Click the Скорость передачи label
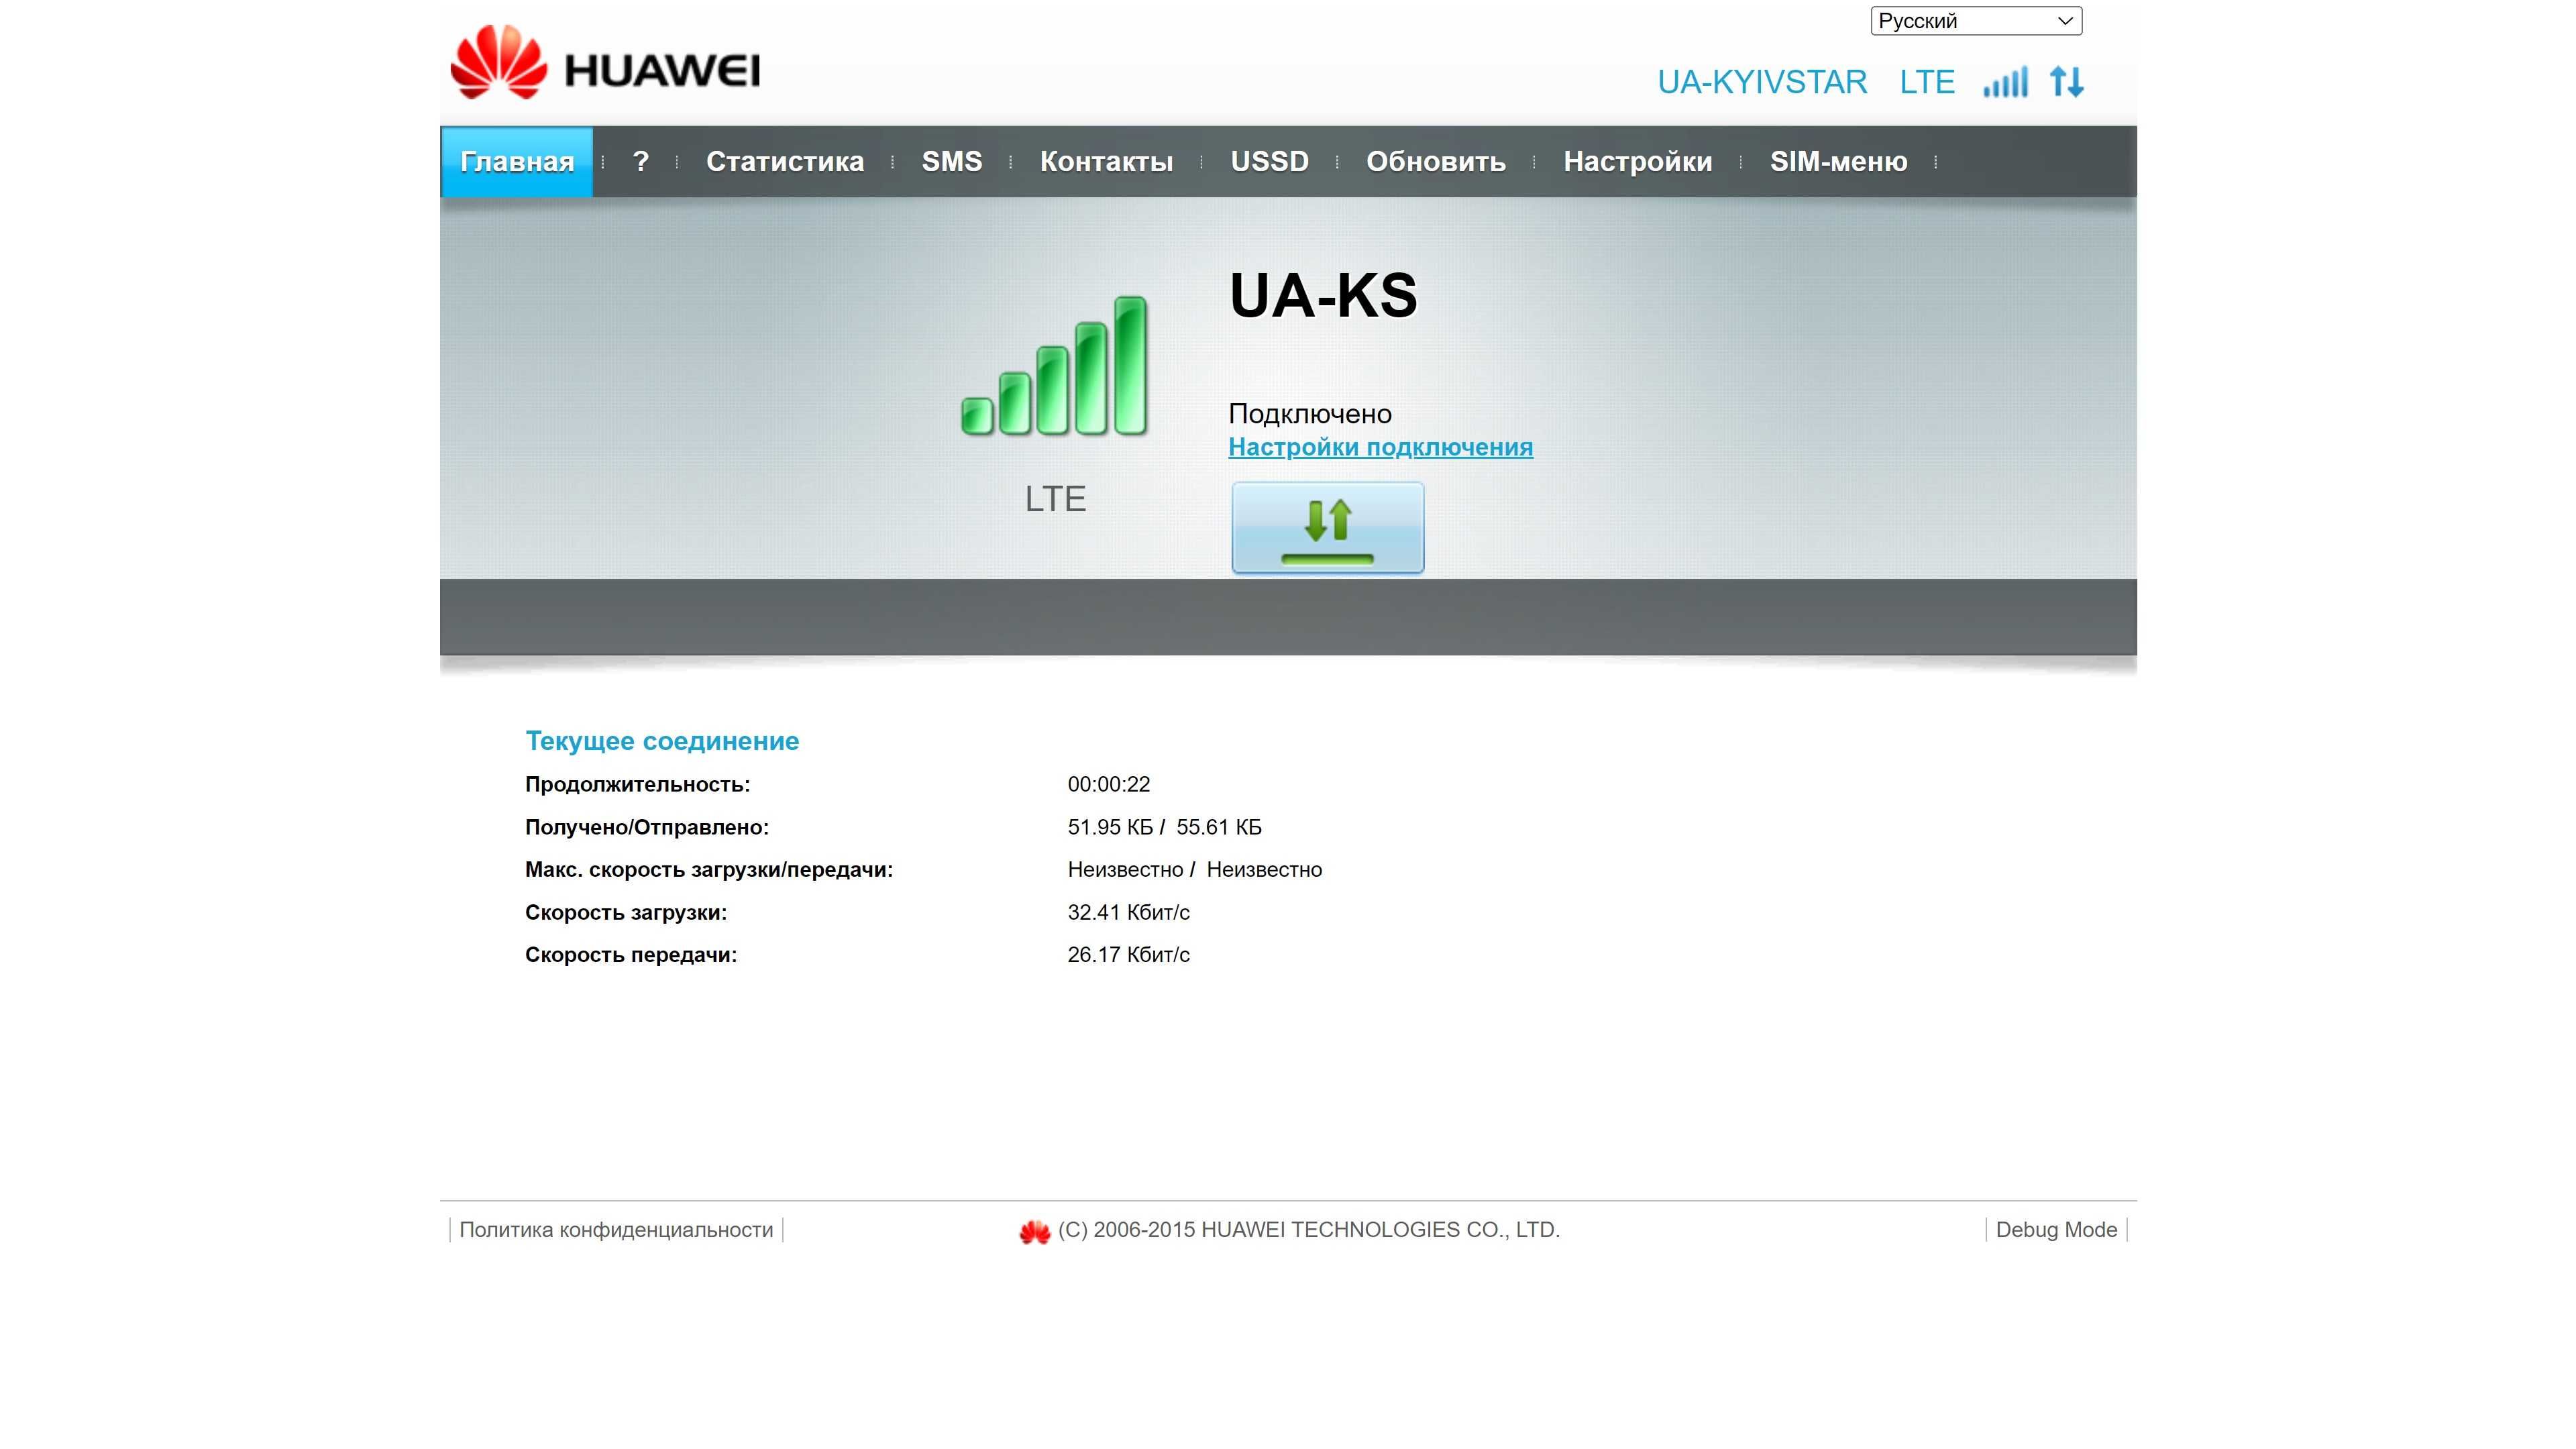 click(631, 955)
